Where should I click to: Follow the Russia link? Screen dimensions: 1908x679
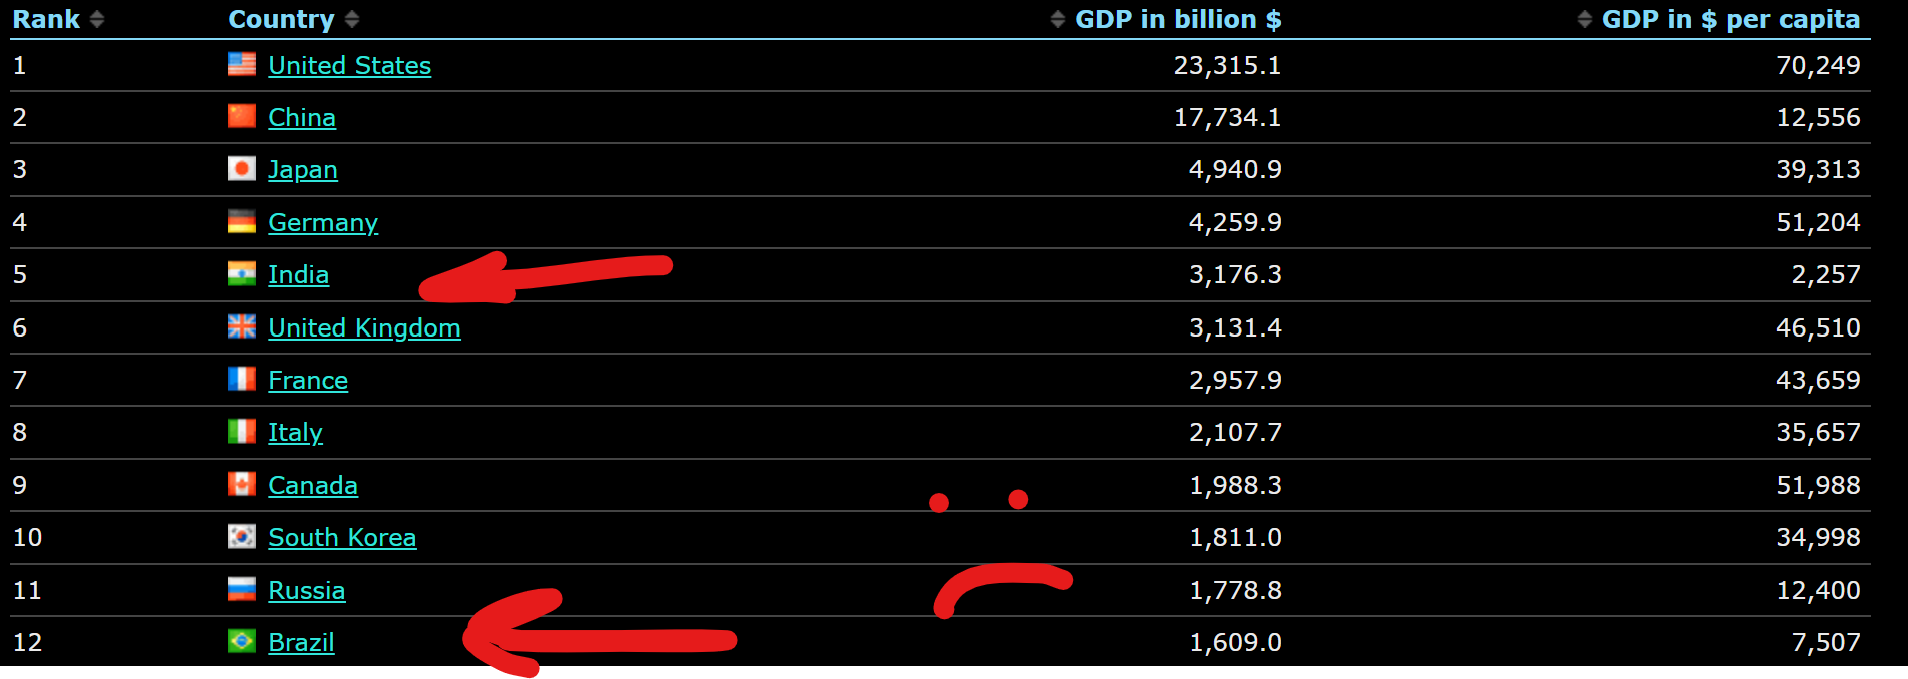(x=306, y=590)
